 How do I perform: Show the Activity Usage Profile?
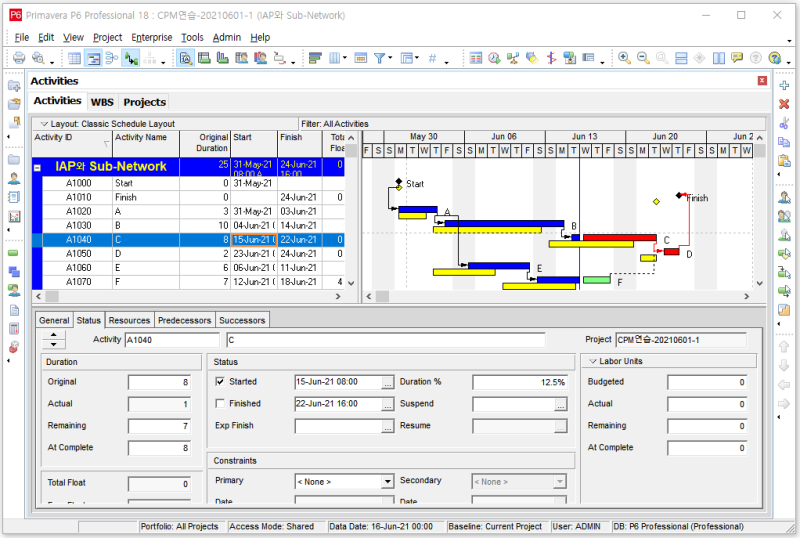click(222, 58)
